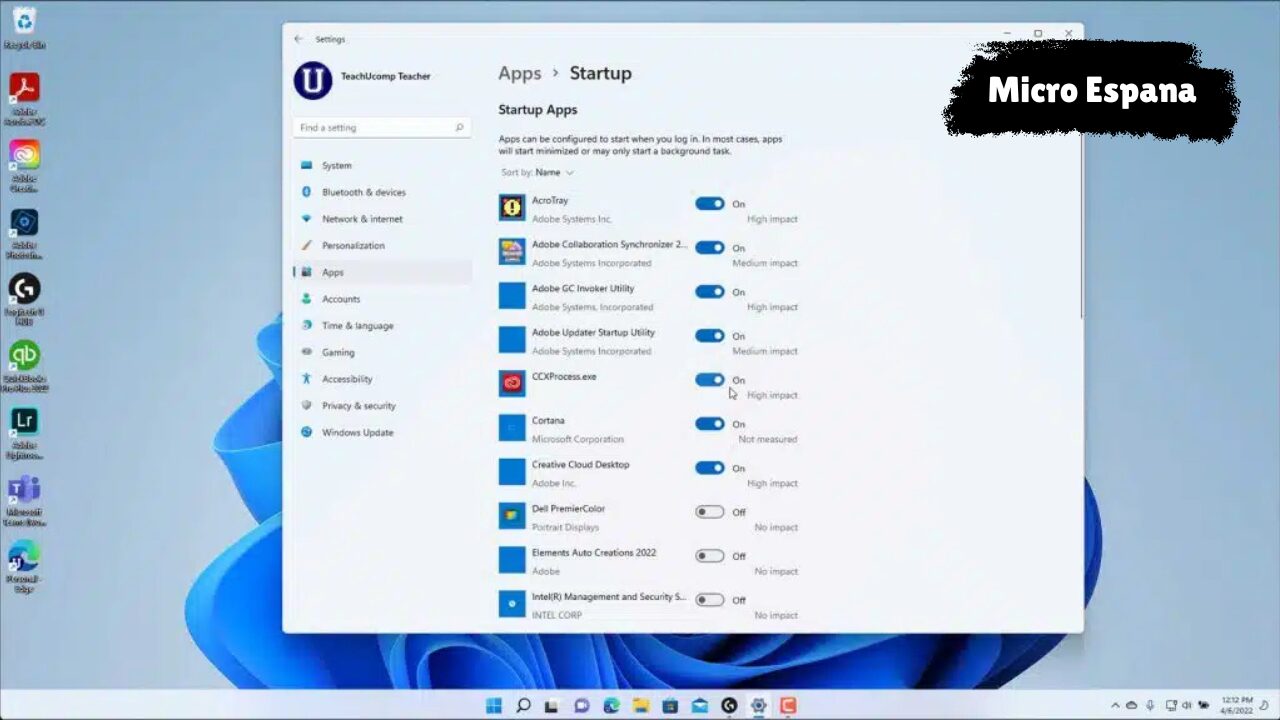Open the Sort by Name dropdown

(553, 173)
